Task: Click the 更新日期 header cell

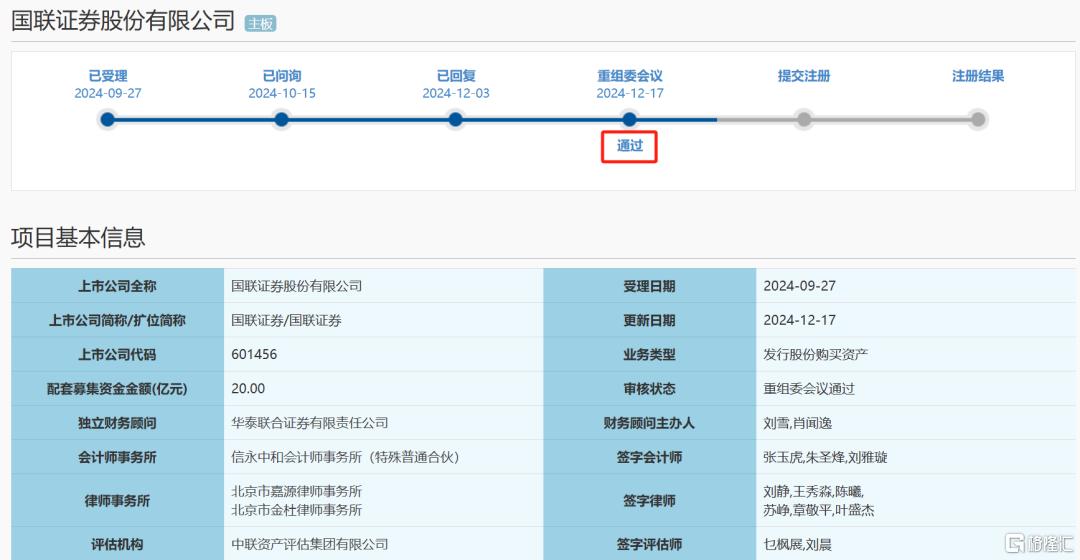Action: pos(649,320)
